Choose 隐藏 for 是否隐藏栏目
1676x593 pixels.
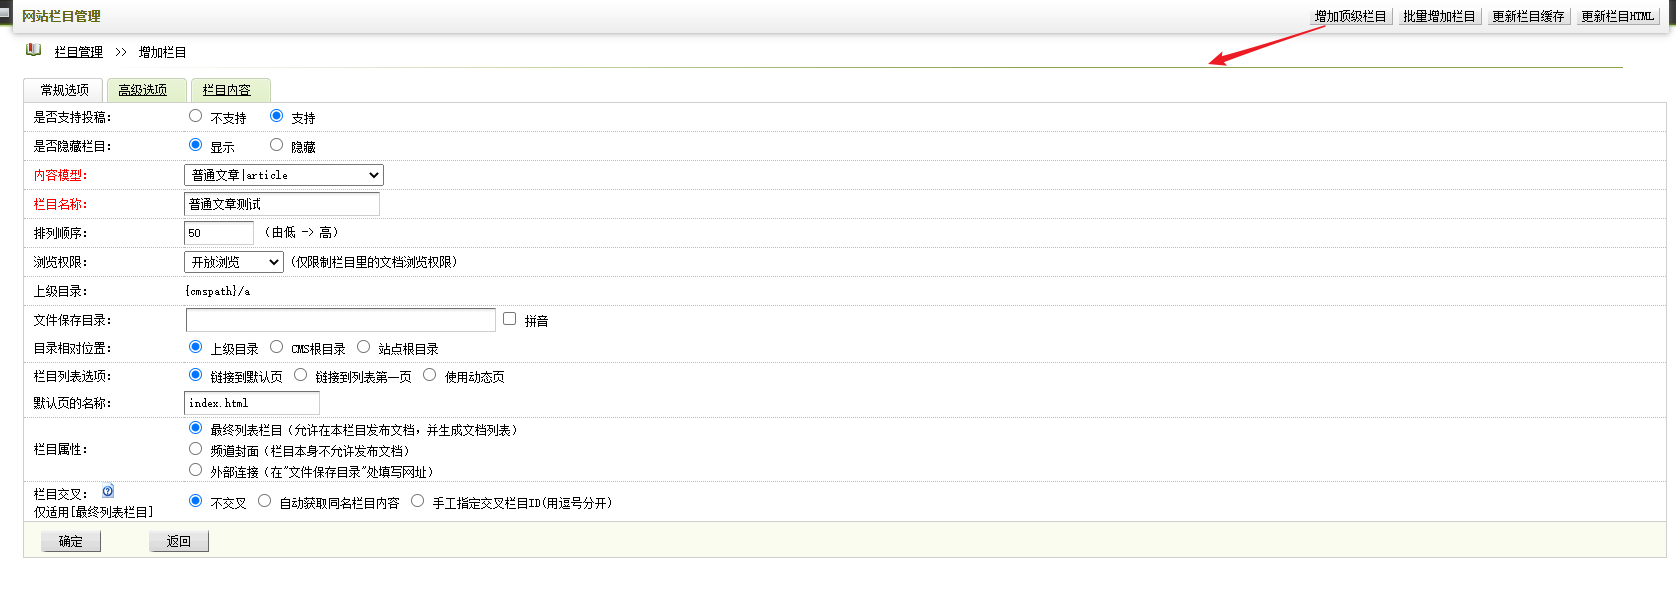[277, 145]
